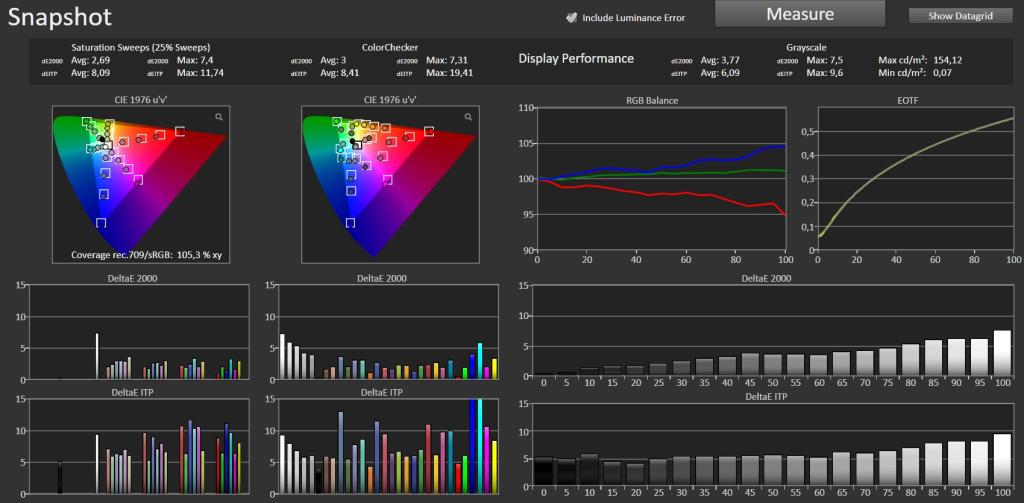Start a reading with the Measure button
The width and height of the screenshot is (1024, 503).
point(800,14)
